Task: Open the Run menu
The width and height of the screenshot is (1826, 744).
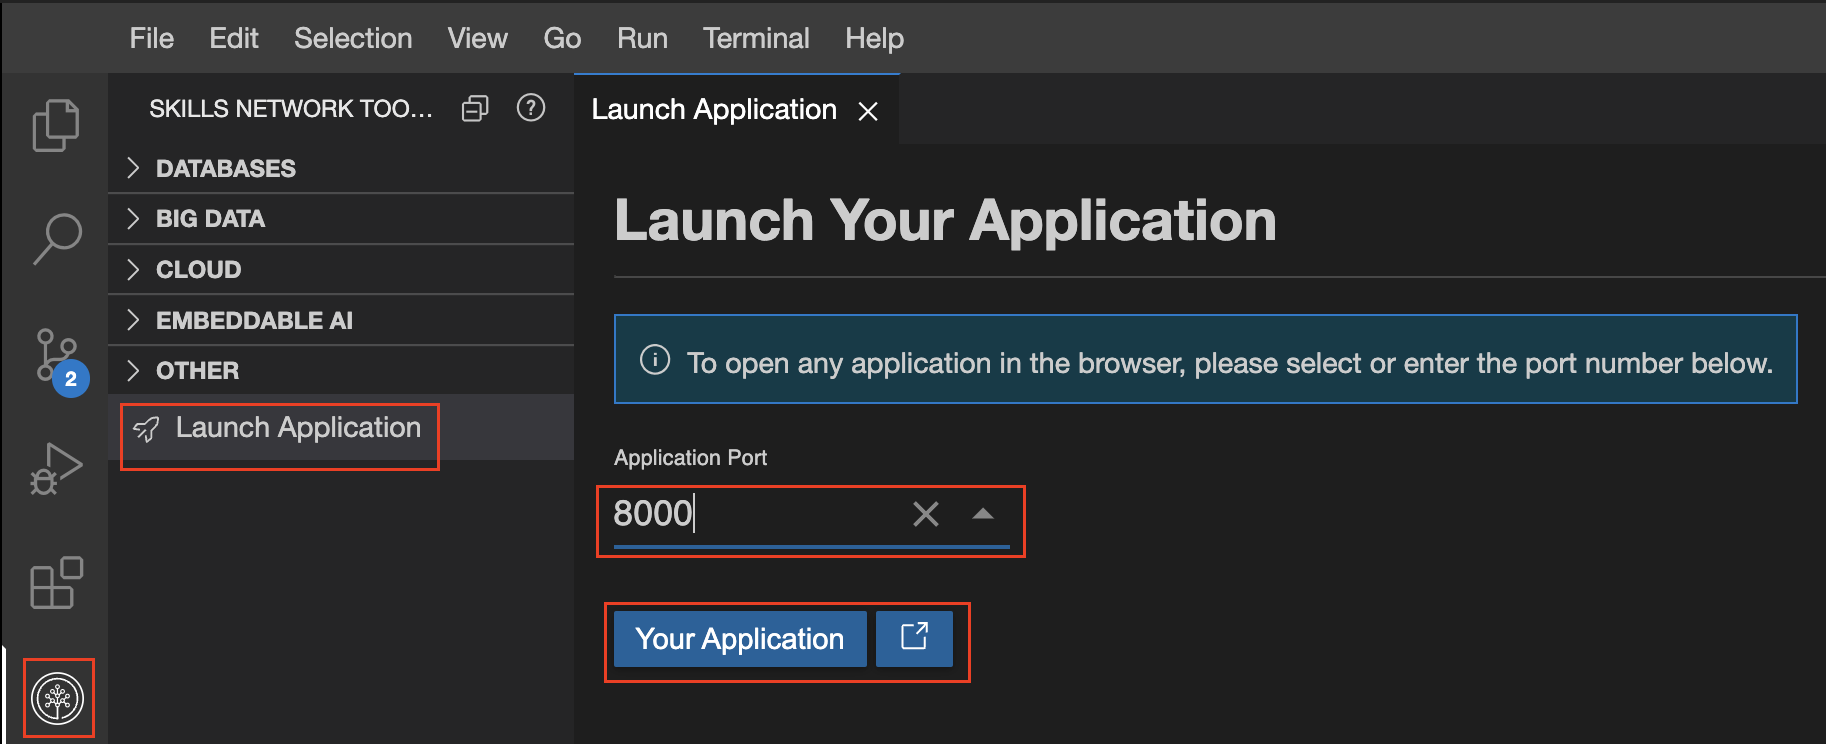Action: (x=642, y=38)
